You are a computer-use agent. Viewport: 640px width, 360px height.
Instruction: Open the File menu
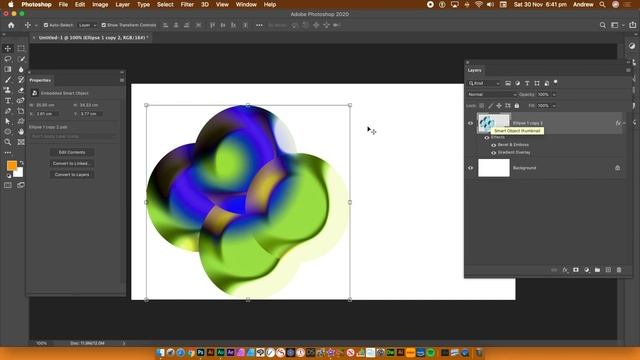coord(63,4)
